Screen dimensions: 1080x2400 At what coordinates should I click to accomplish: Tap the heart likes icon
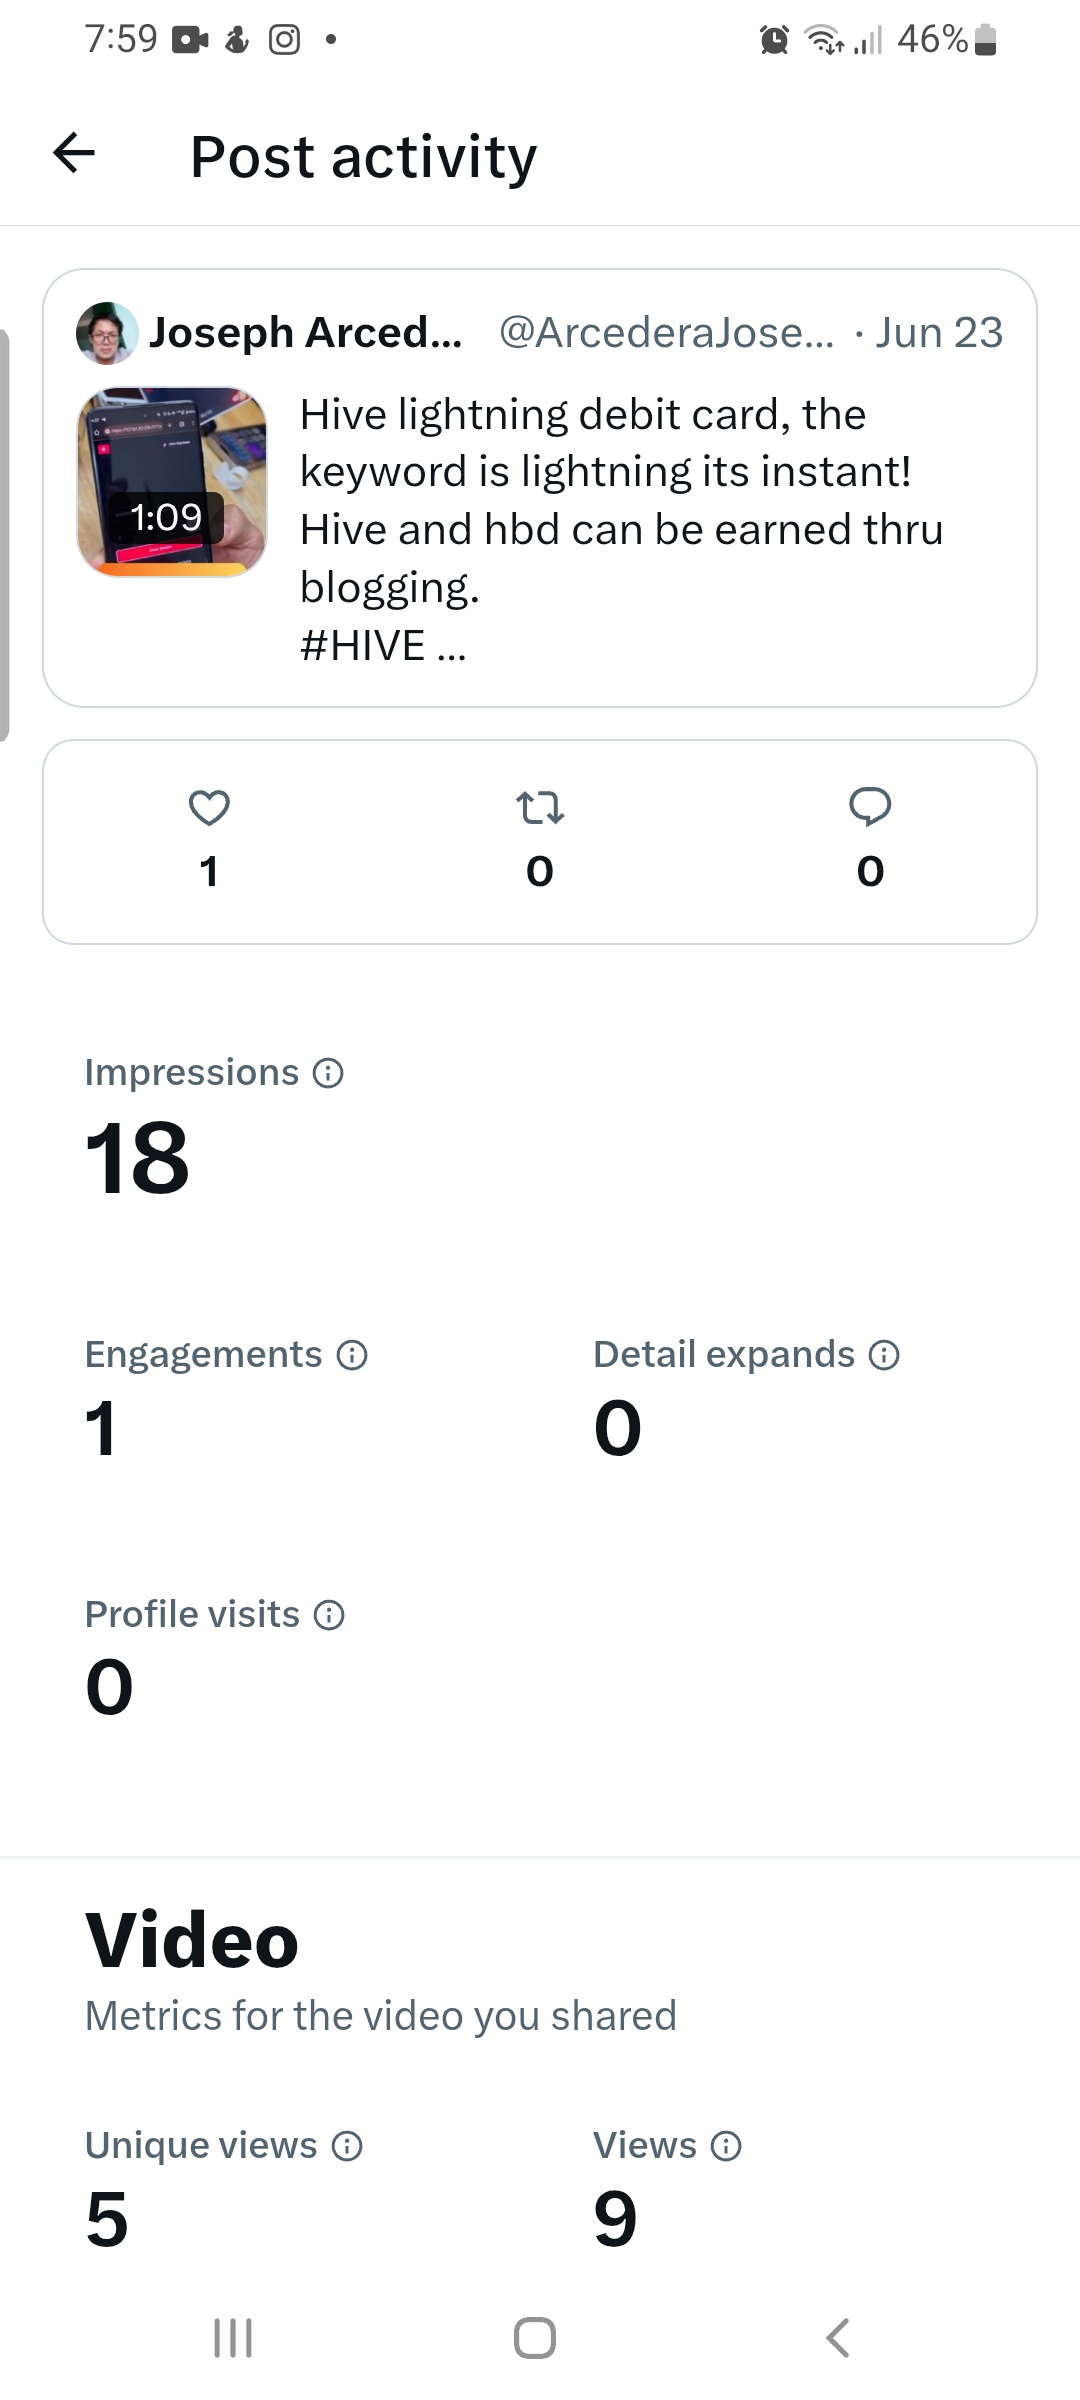pyautogui.click(x=209, y=807)
